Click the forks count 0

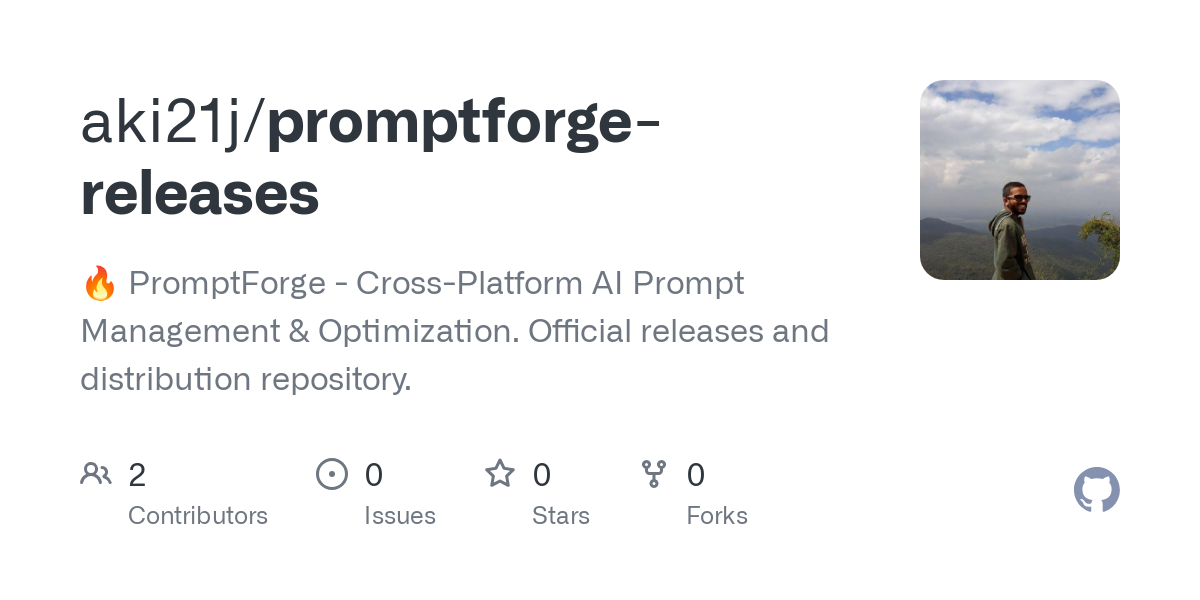(x=696, y=475)
